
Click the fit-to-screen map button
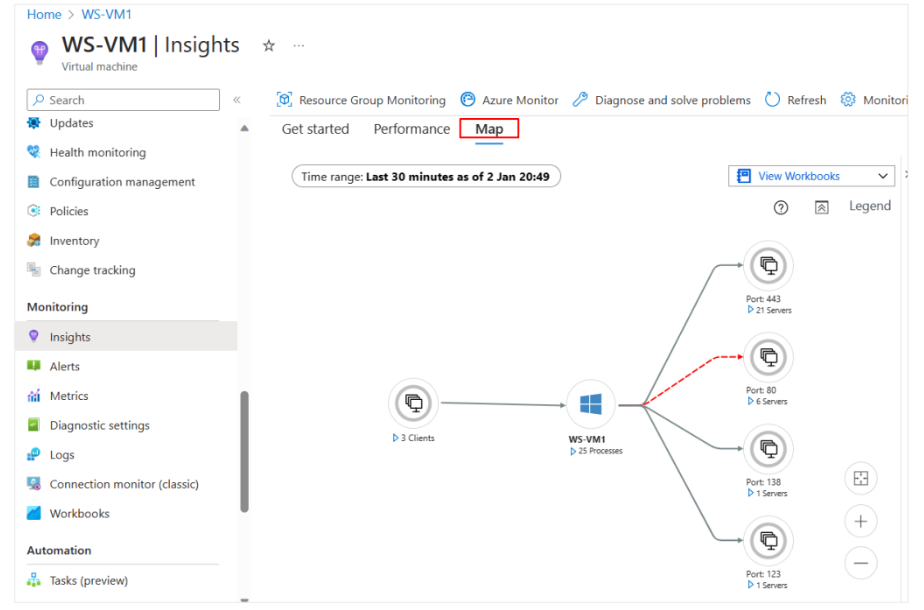point(861,478)
